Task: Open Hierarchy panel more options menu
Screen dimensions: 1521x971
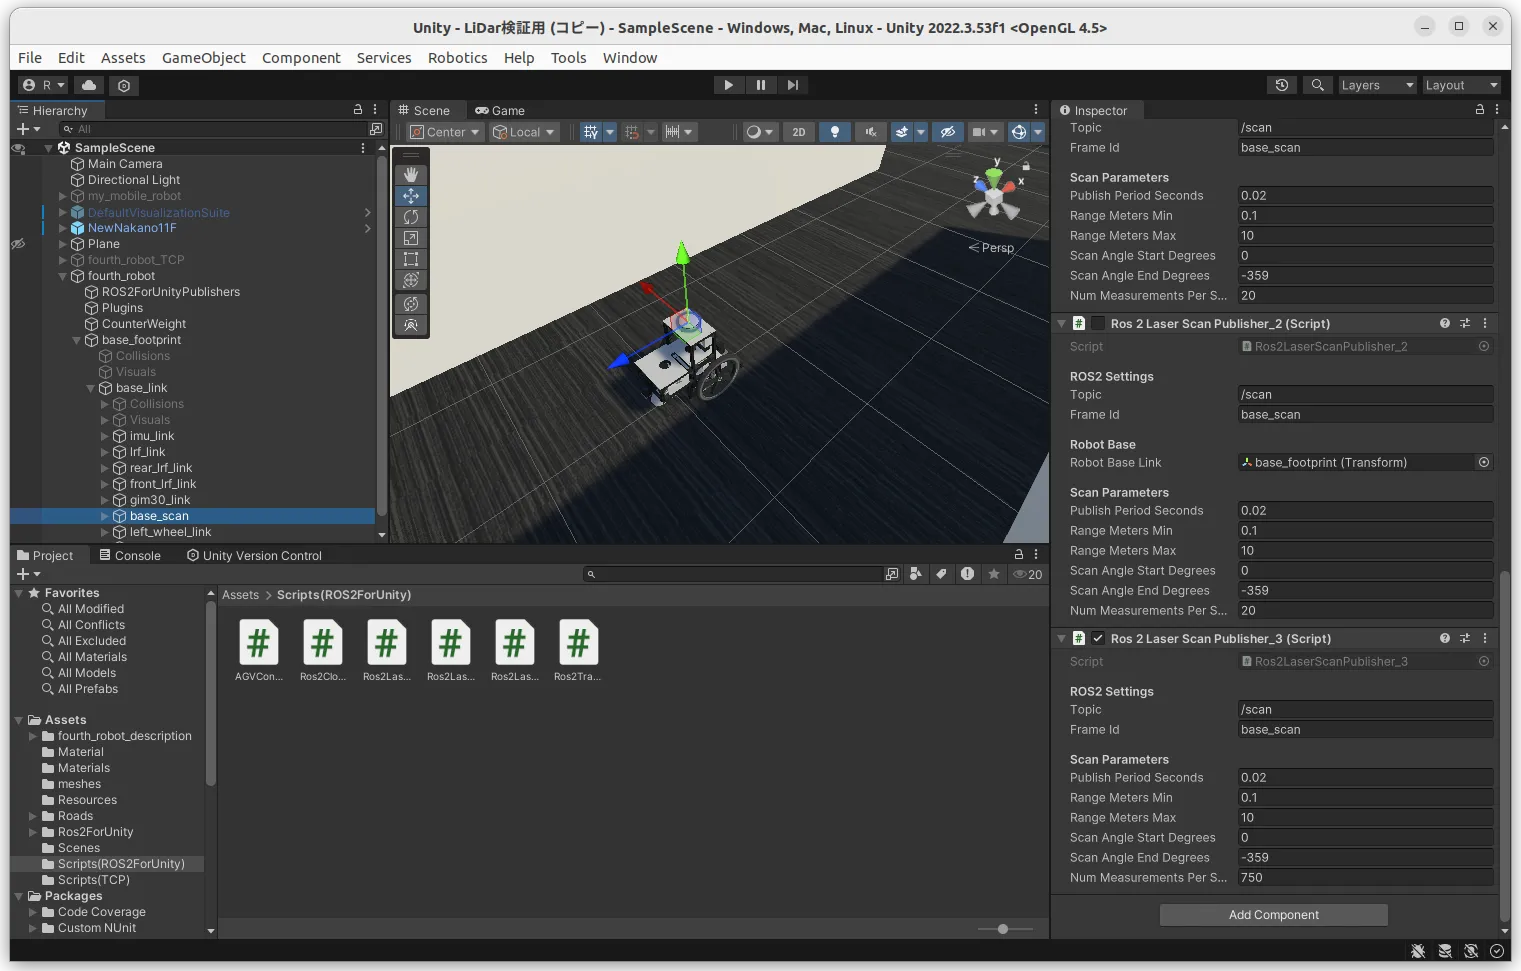Action: coord(375,110)
